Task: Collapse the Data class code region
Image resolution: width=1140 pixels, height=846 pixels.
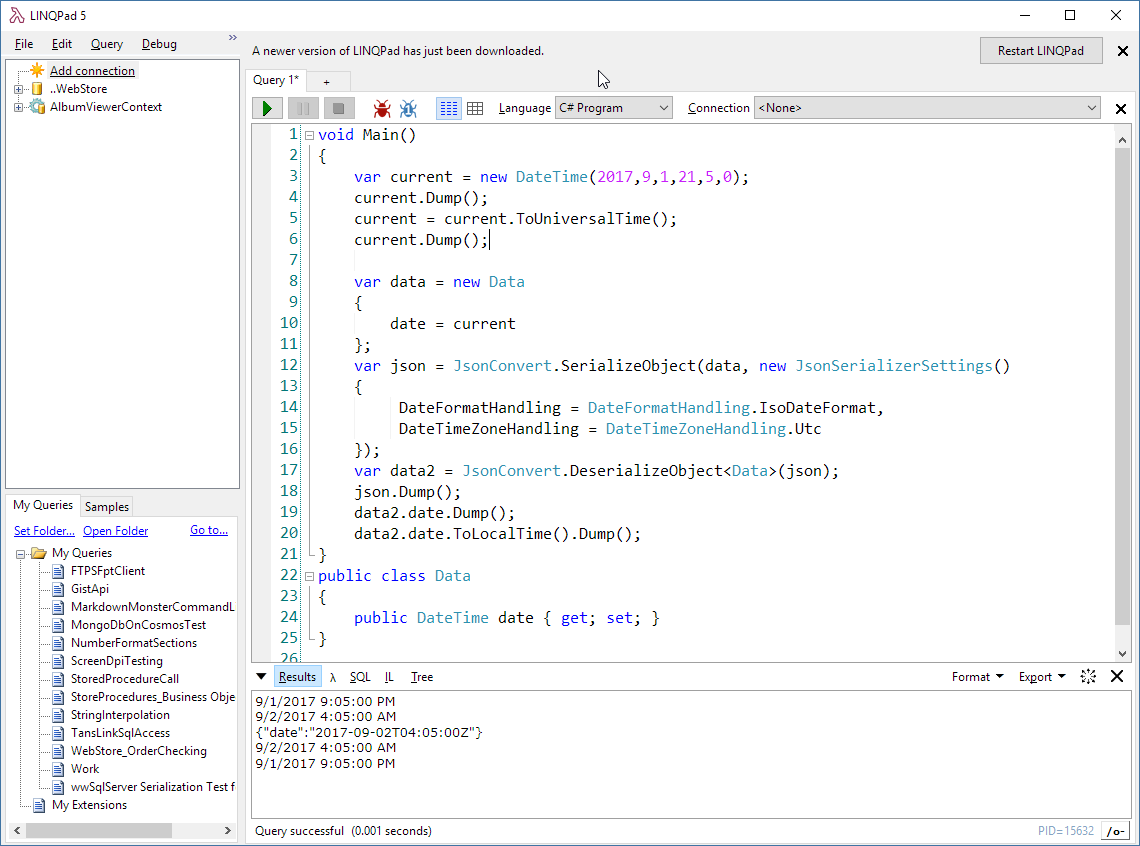Action: click(x=308, y=575)
